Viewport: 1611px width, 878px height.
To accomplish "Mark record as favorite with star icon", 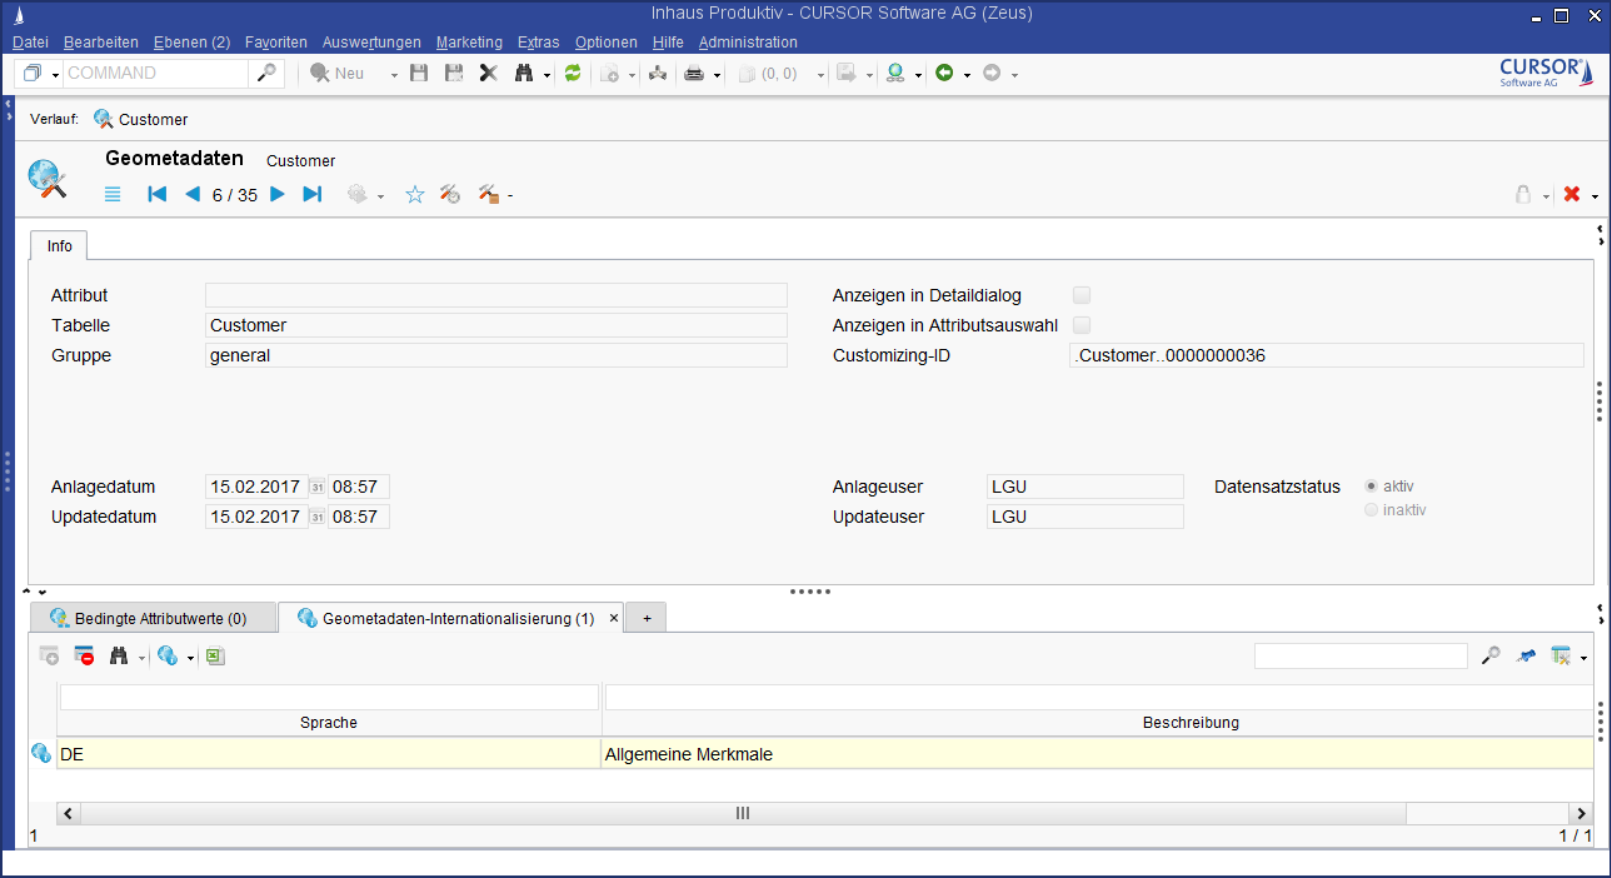I will pos(415,195).
